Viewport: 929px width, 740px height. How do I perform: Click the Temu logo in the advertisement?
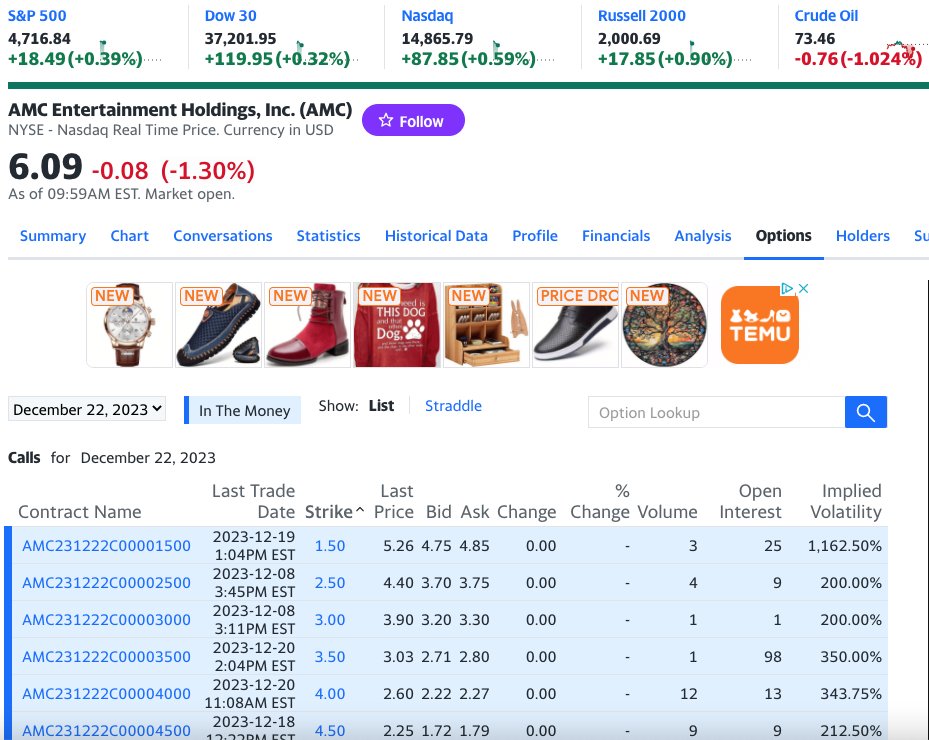759,325
